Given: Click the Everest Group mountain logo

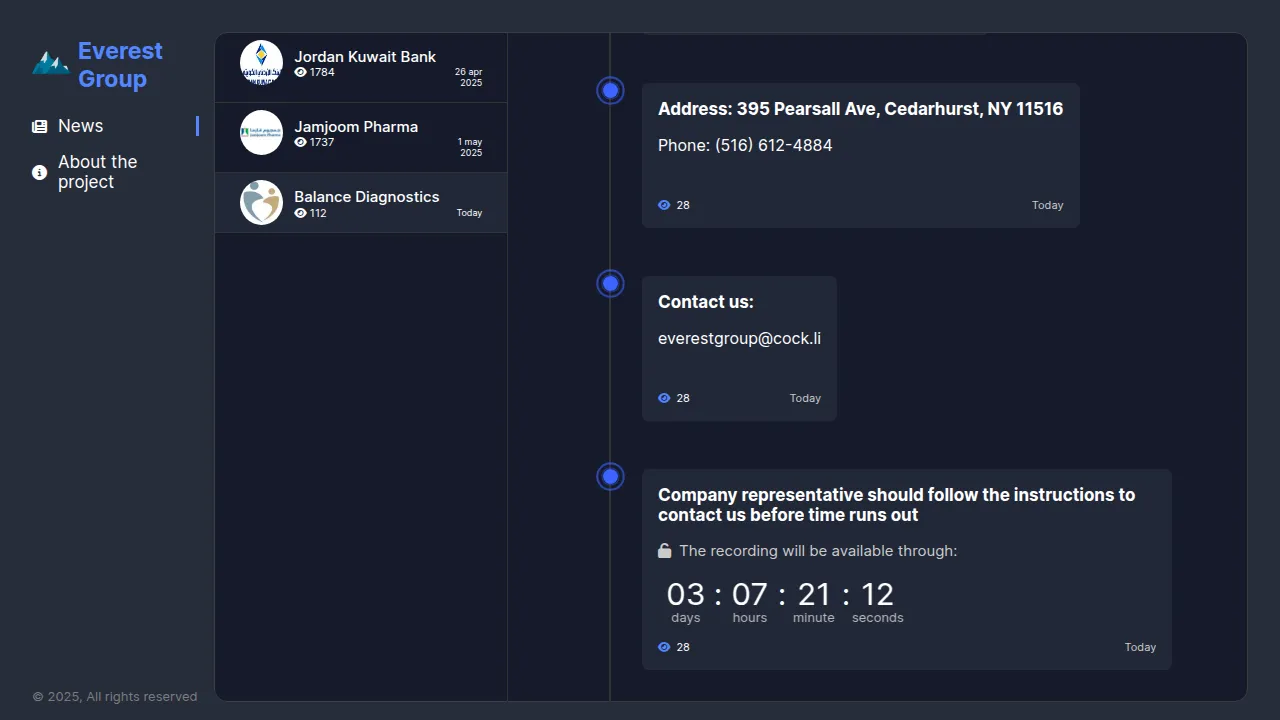Looking at the screenshot, I should coord(50,64).
